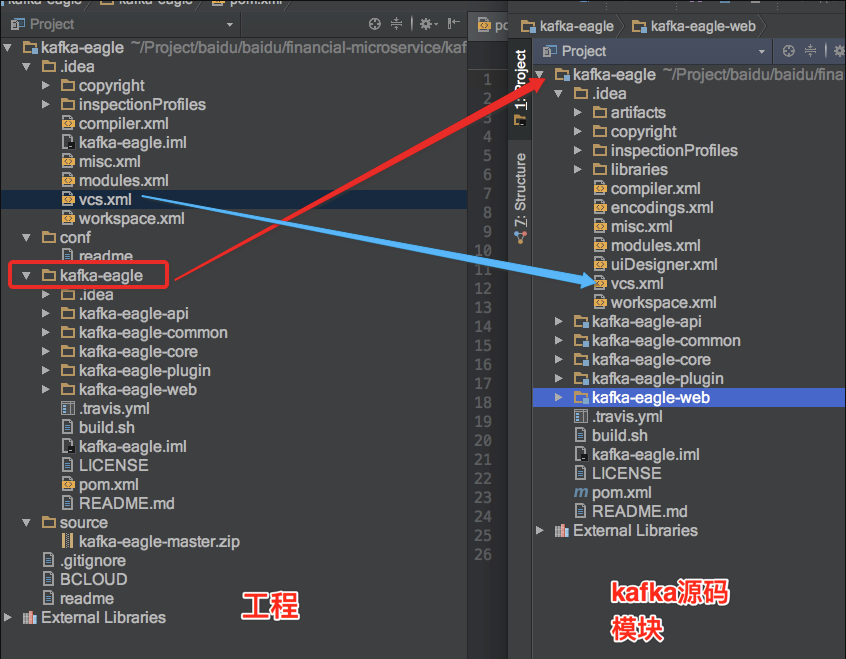Expand copyright folder in left panel

[46, 86]
